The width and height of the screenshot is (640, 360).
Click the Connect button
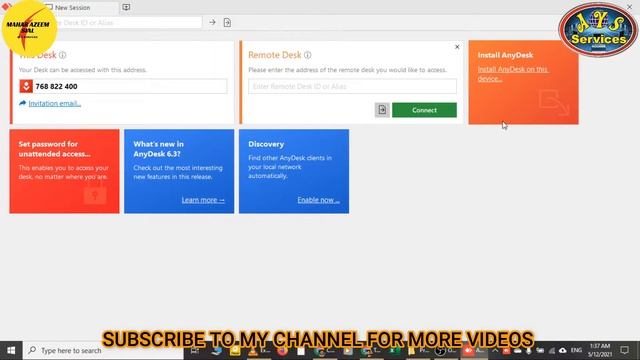click(424, 110)
